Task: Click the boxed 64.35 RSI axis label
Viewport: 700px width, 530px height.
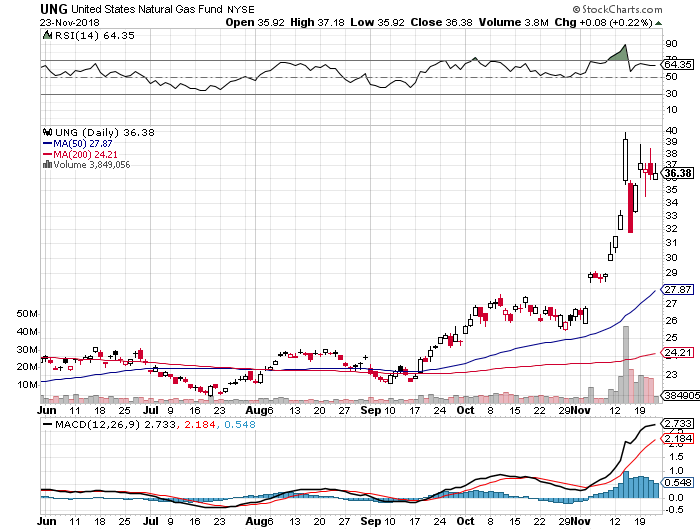Action: click(678, 64)
